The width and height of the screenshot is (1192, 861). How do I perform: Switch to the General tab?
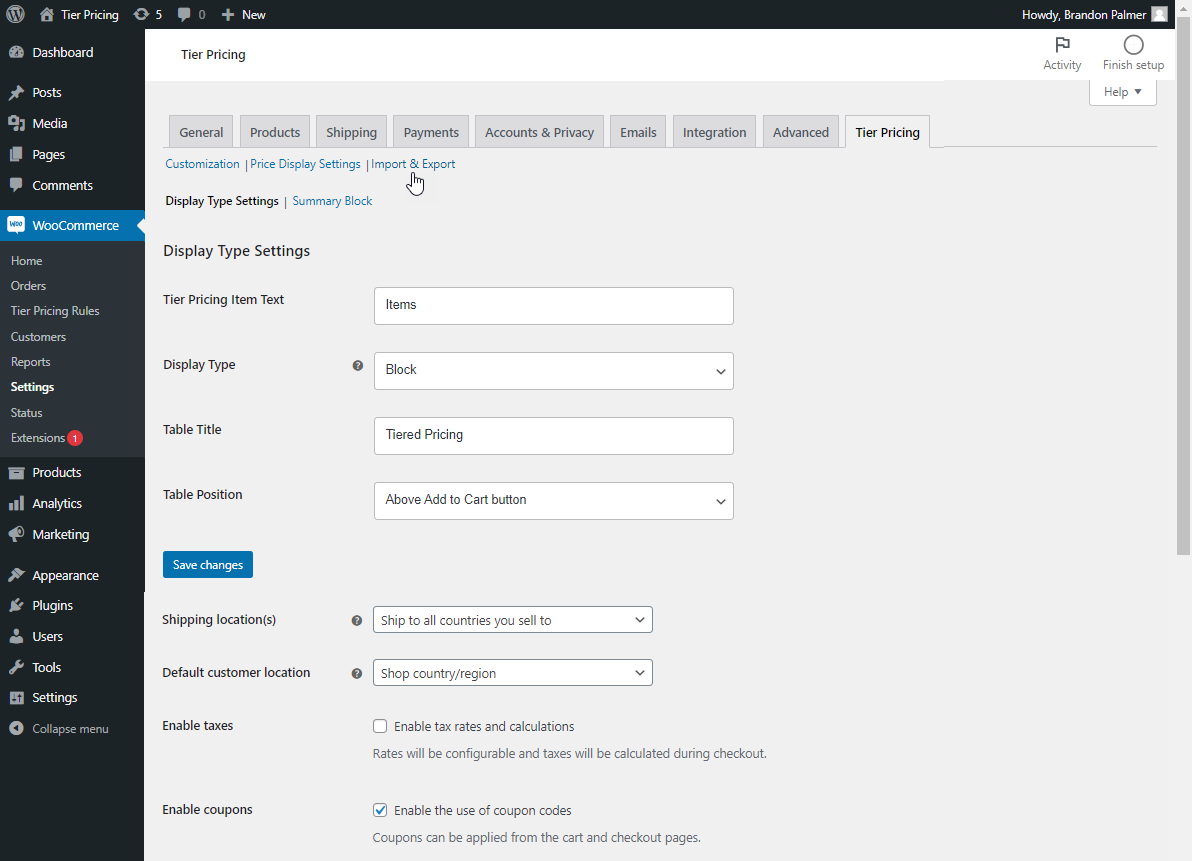[x=201, y=132]
